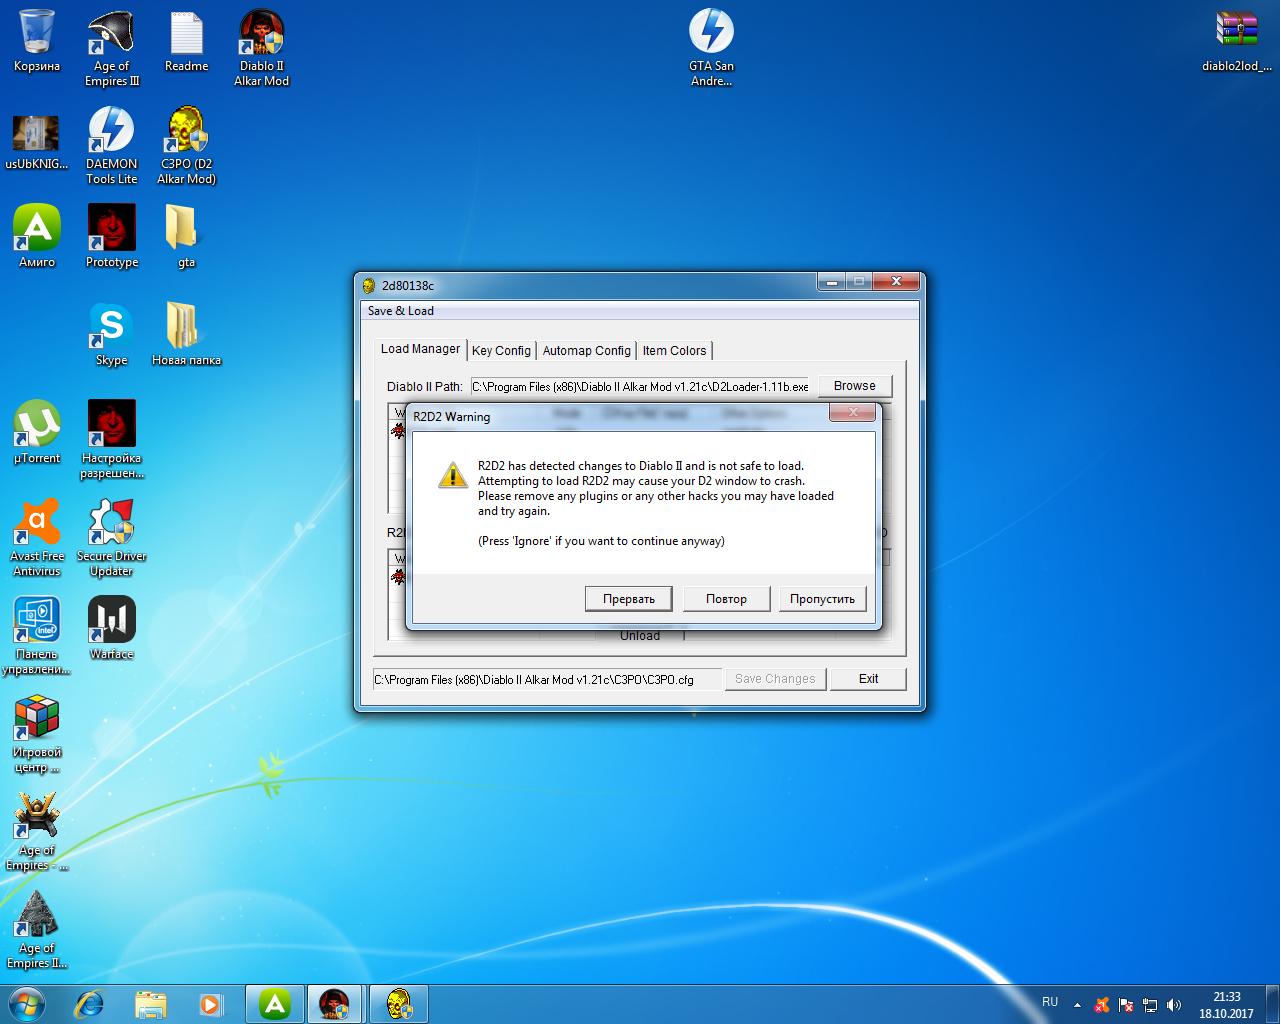1280x1024 pixels.
Task: Launch the Skype desktop shortcut
Action: pyautogui.click(x=112, y=334)
